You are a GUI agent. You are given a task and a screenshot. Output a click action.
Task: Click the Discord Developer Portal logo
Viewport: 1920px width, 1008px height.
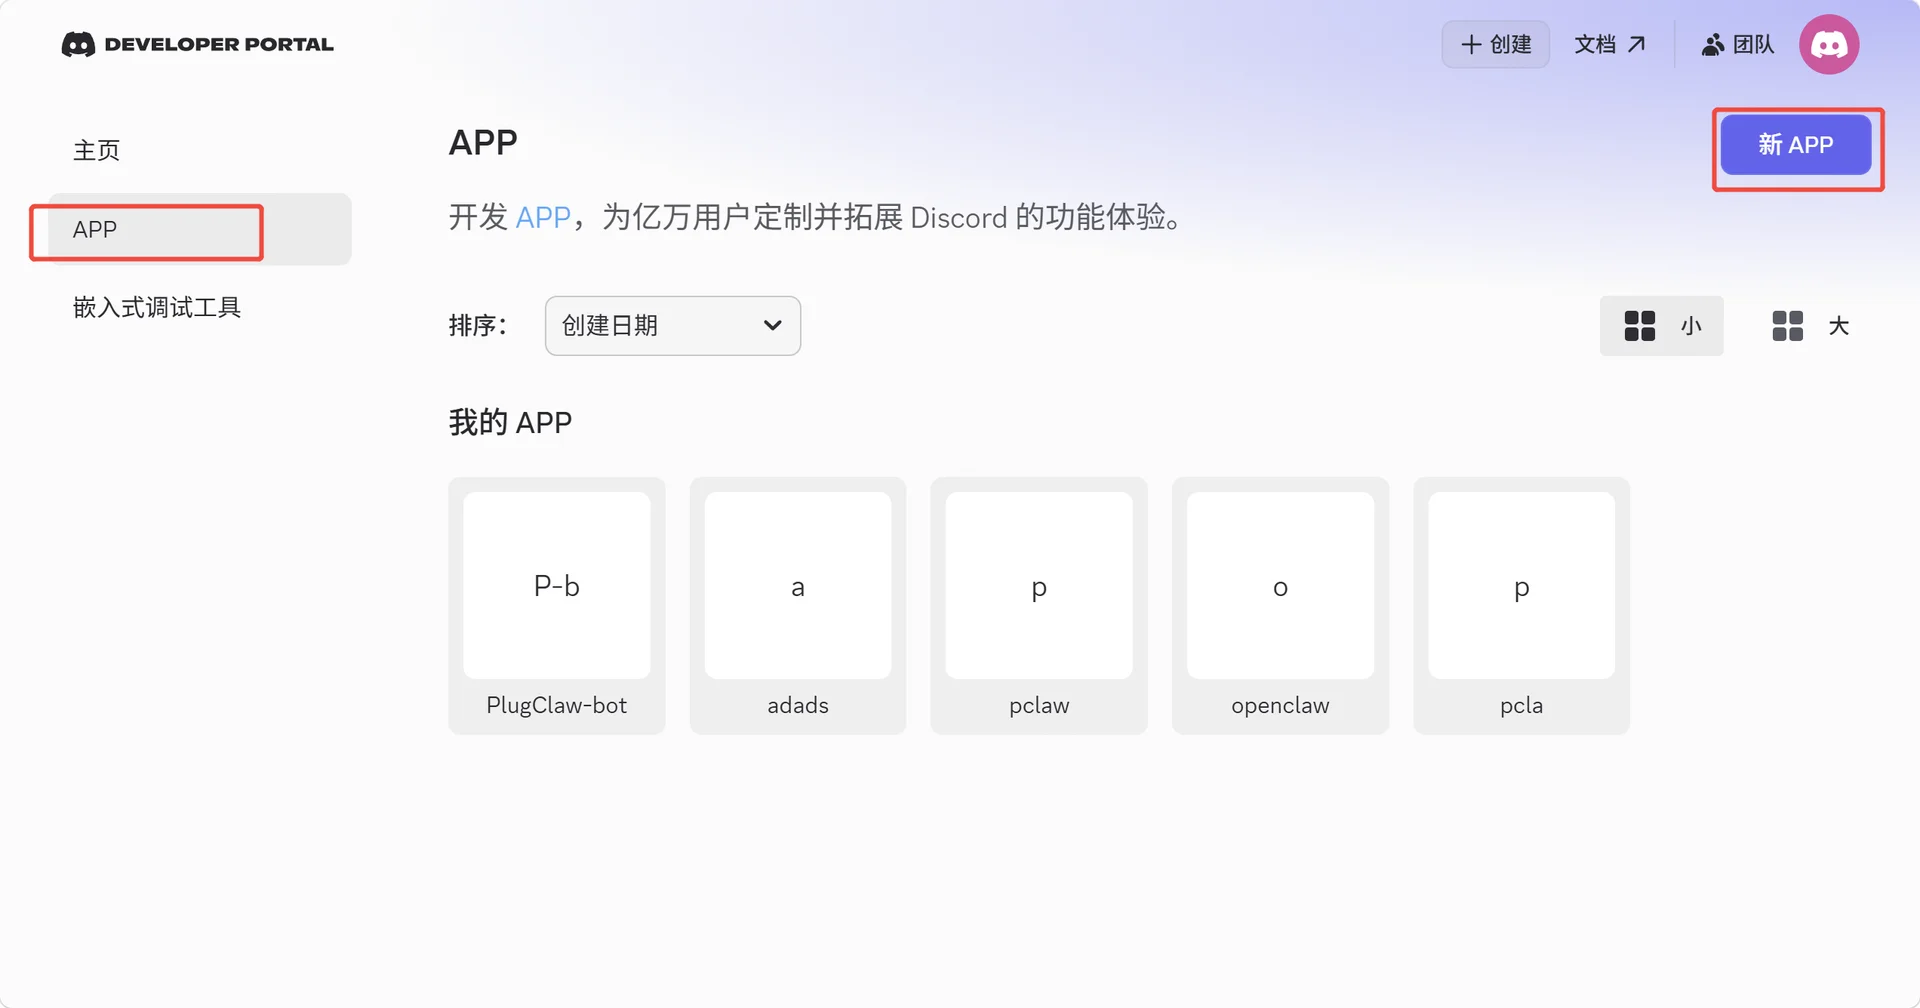coord(197,44)
